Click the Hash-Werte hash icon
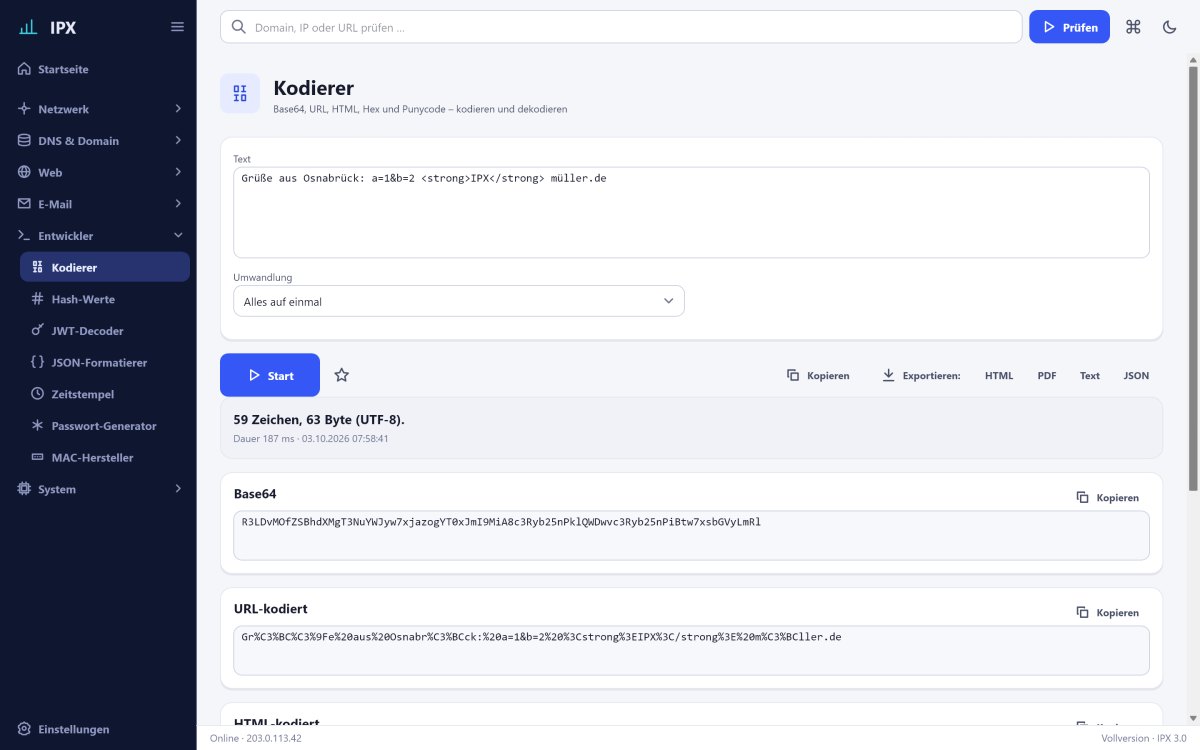This screenshot has width=1200, height=750. point(38,299)
